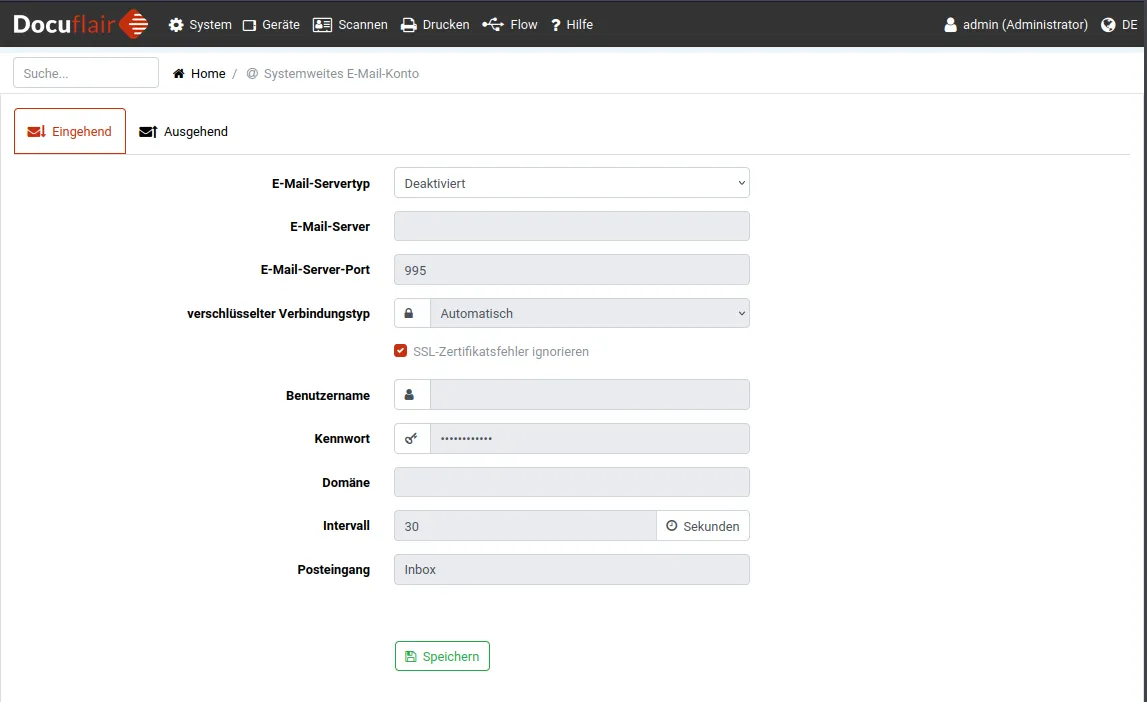This screenshot has width=1147, height=702.
Task: Switch to the Ausgehend tab
Action: pyautogui.click(x=184, y=132)
